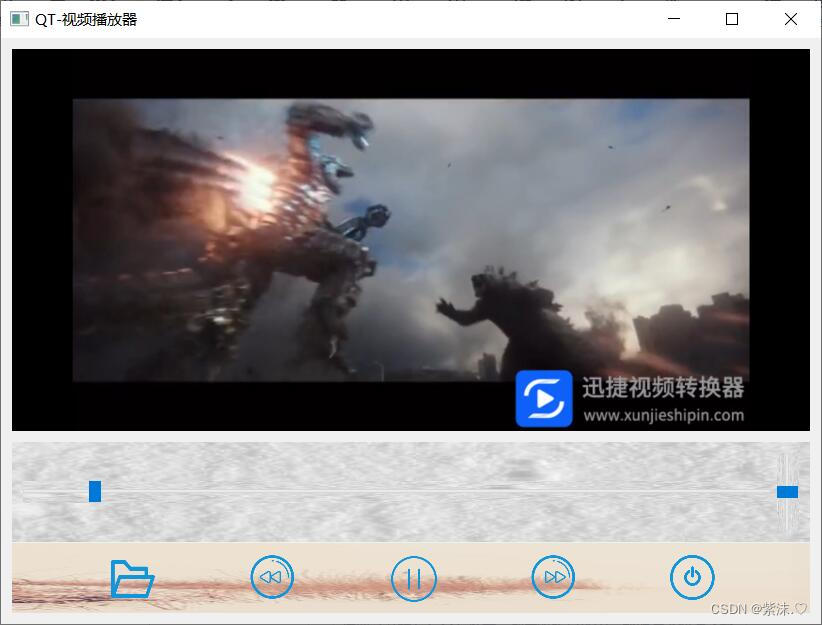Minimize the QT video player window
Viewport: 822px width, 625px height.
click(x=674, y=19)
